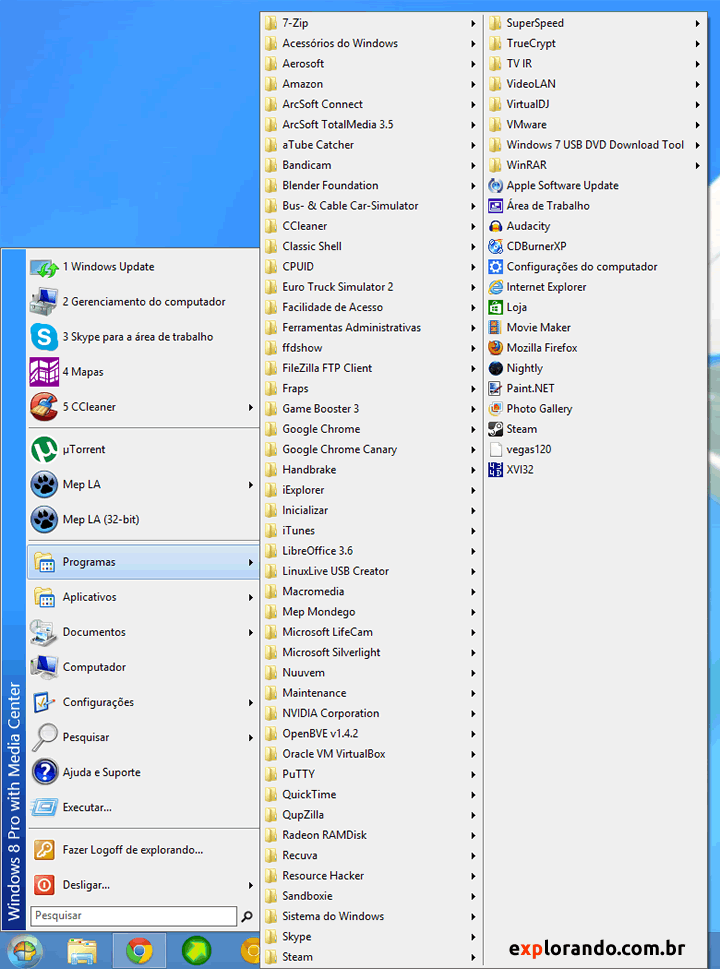Open Configurações do computador gear icon

point(496,267)
